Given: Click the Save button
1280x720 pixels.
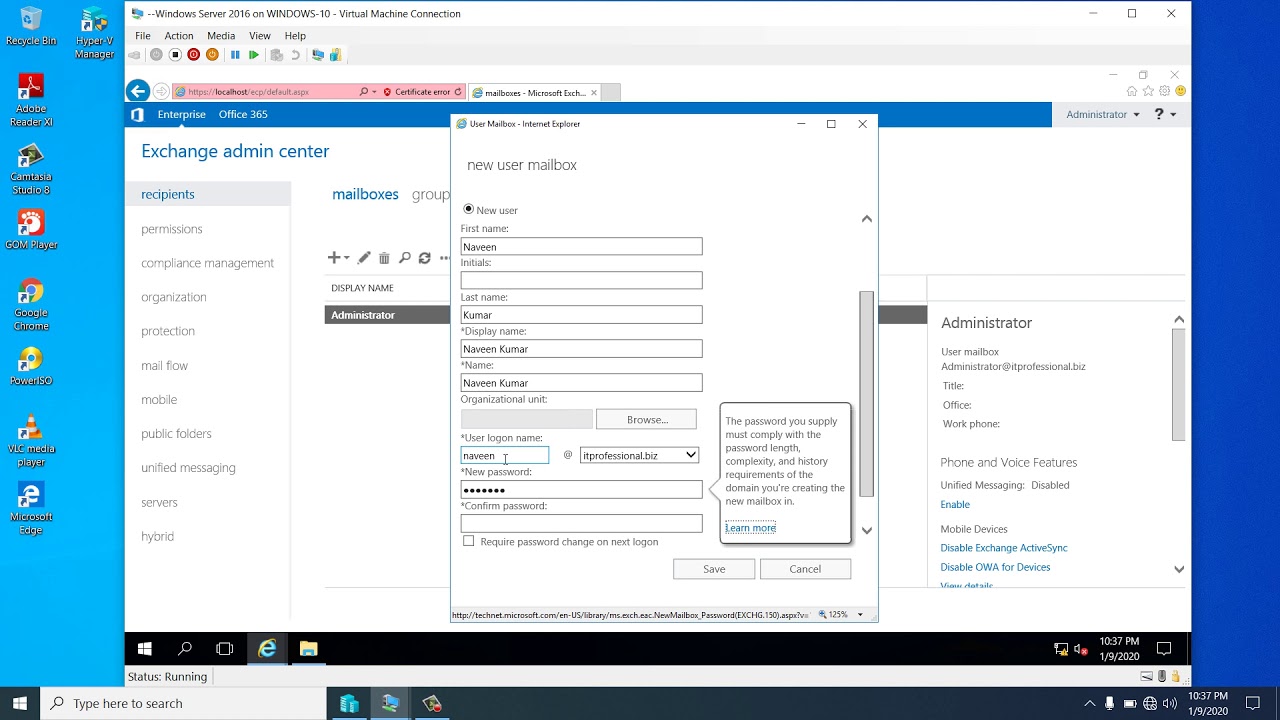Looking at the screenshot, I should click(x=714, y=569).
